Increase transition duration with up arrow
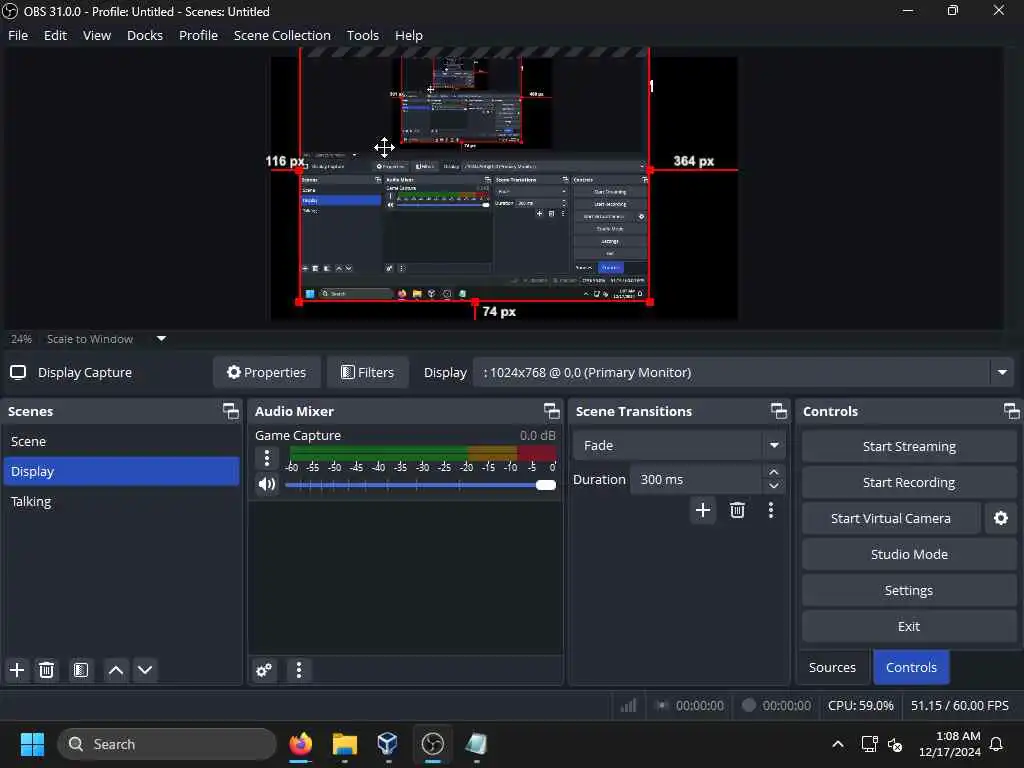 click(x=774, y=472)
